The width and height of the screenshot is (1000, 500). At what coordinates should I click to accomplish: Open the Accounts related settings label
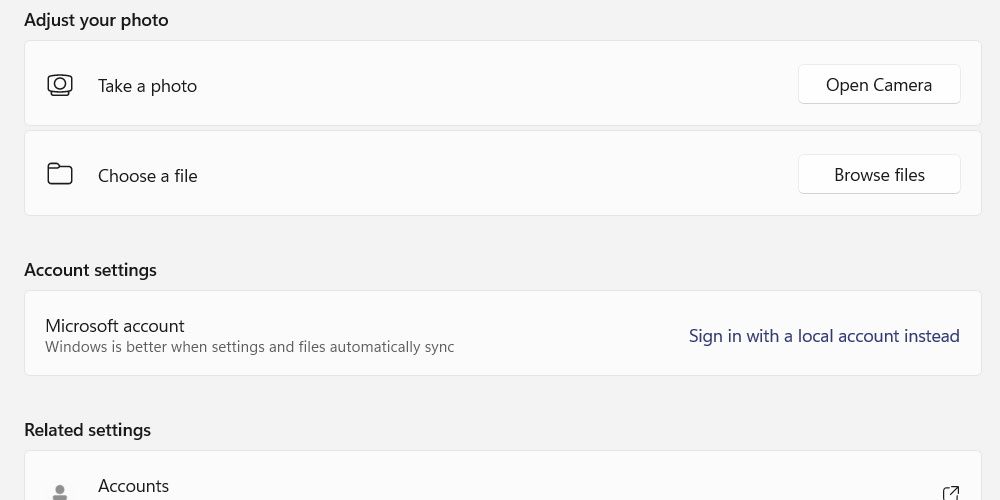[x=133, y=486]
